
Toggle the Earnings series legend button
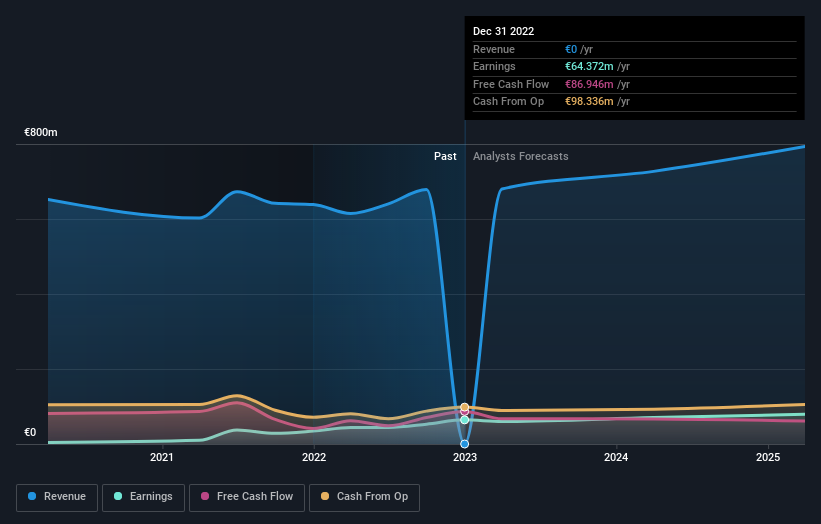143,497
